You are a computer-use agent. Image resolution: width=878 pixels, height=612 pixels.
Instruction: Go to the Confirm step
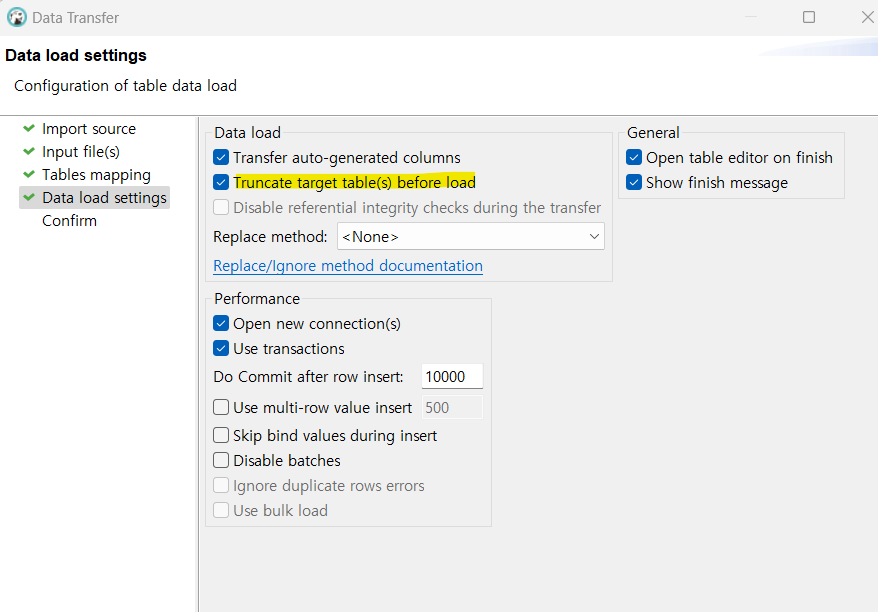69,221
